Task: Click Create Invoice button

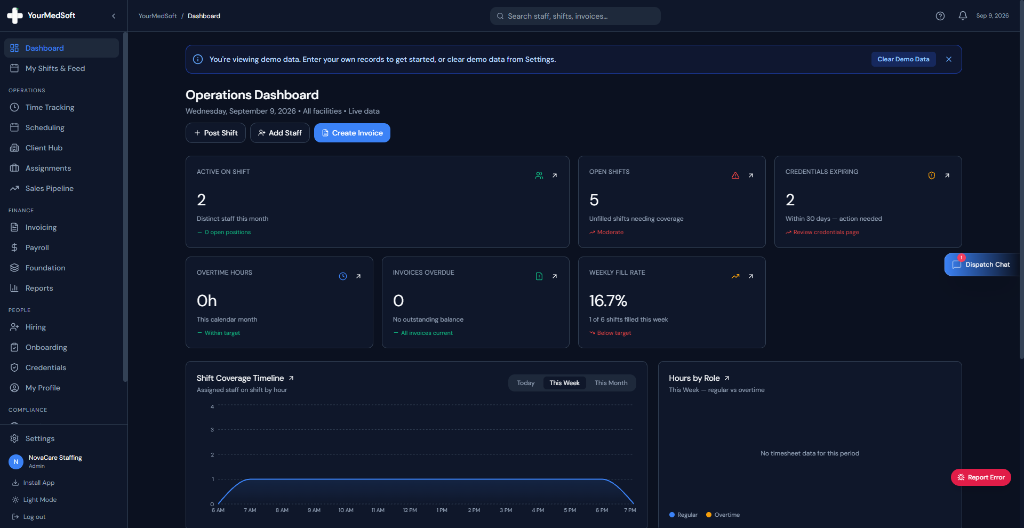Action: pos(352,133)
